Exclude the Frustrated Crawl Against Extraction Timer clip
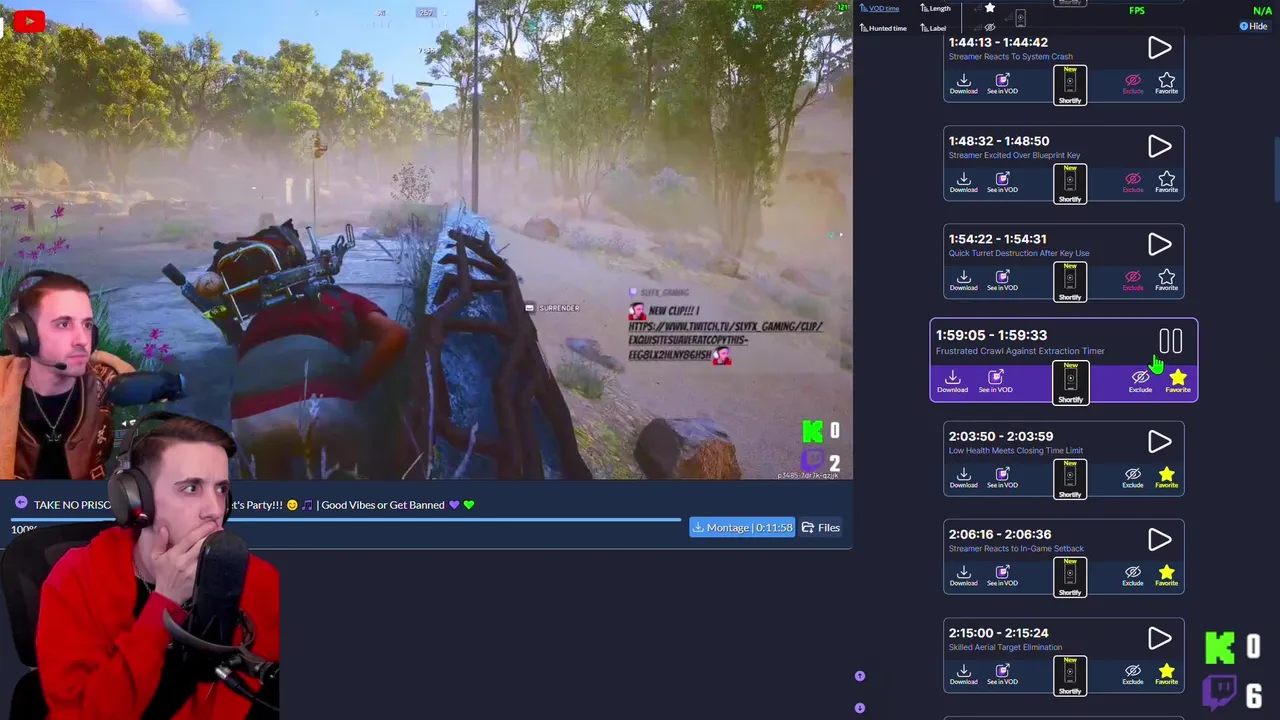The width and height of the screenshot is (1280, 720). 1140,381
